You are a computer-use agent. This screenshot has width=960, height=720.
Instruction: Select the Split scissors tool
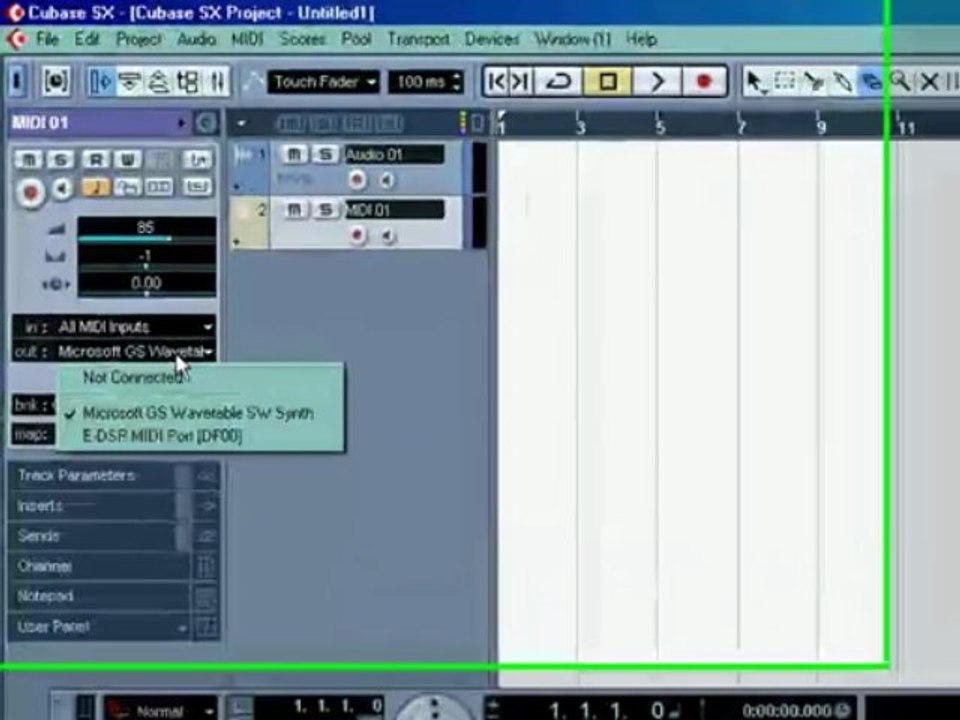[814, 81]
